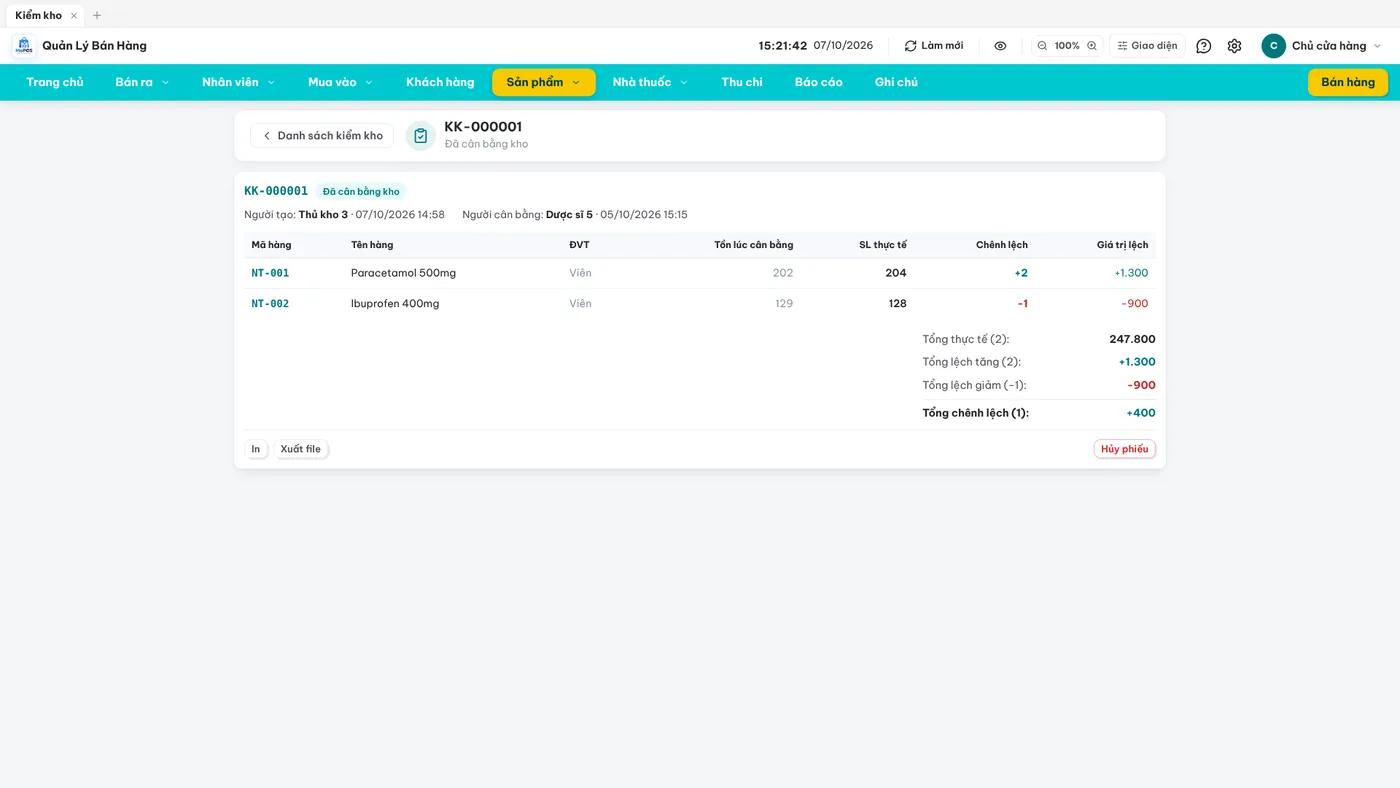
Task: Click the Paracetamol 500mg product name
Action: click(403, 273)
